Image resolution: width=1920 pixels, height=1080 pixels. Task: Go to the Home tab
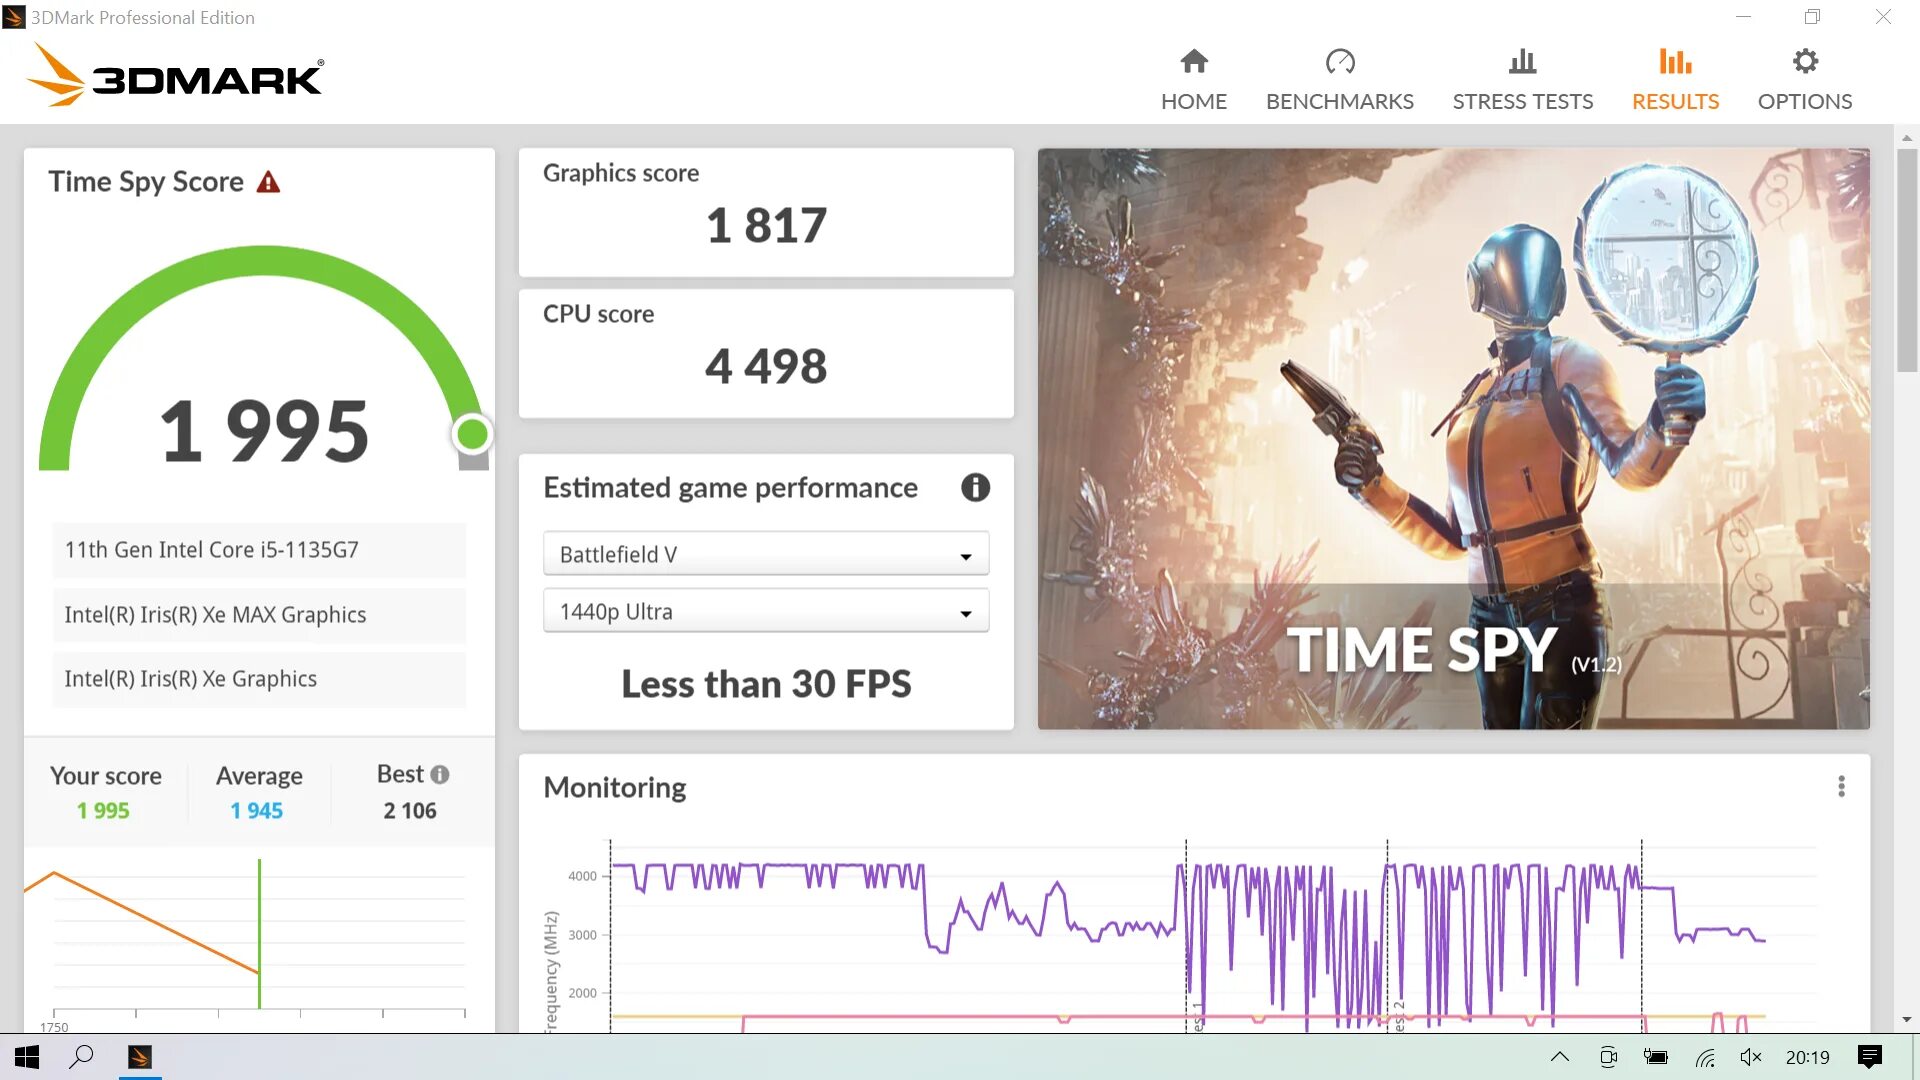(x=1193, y=80)
